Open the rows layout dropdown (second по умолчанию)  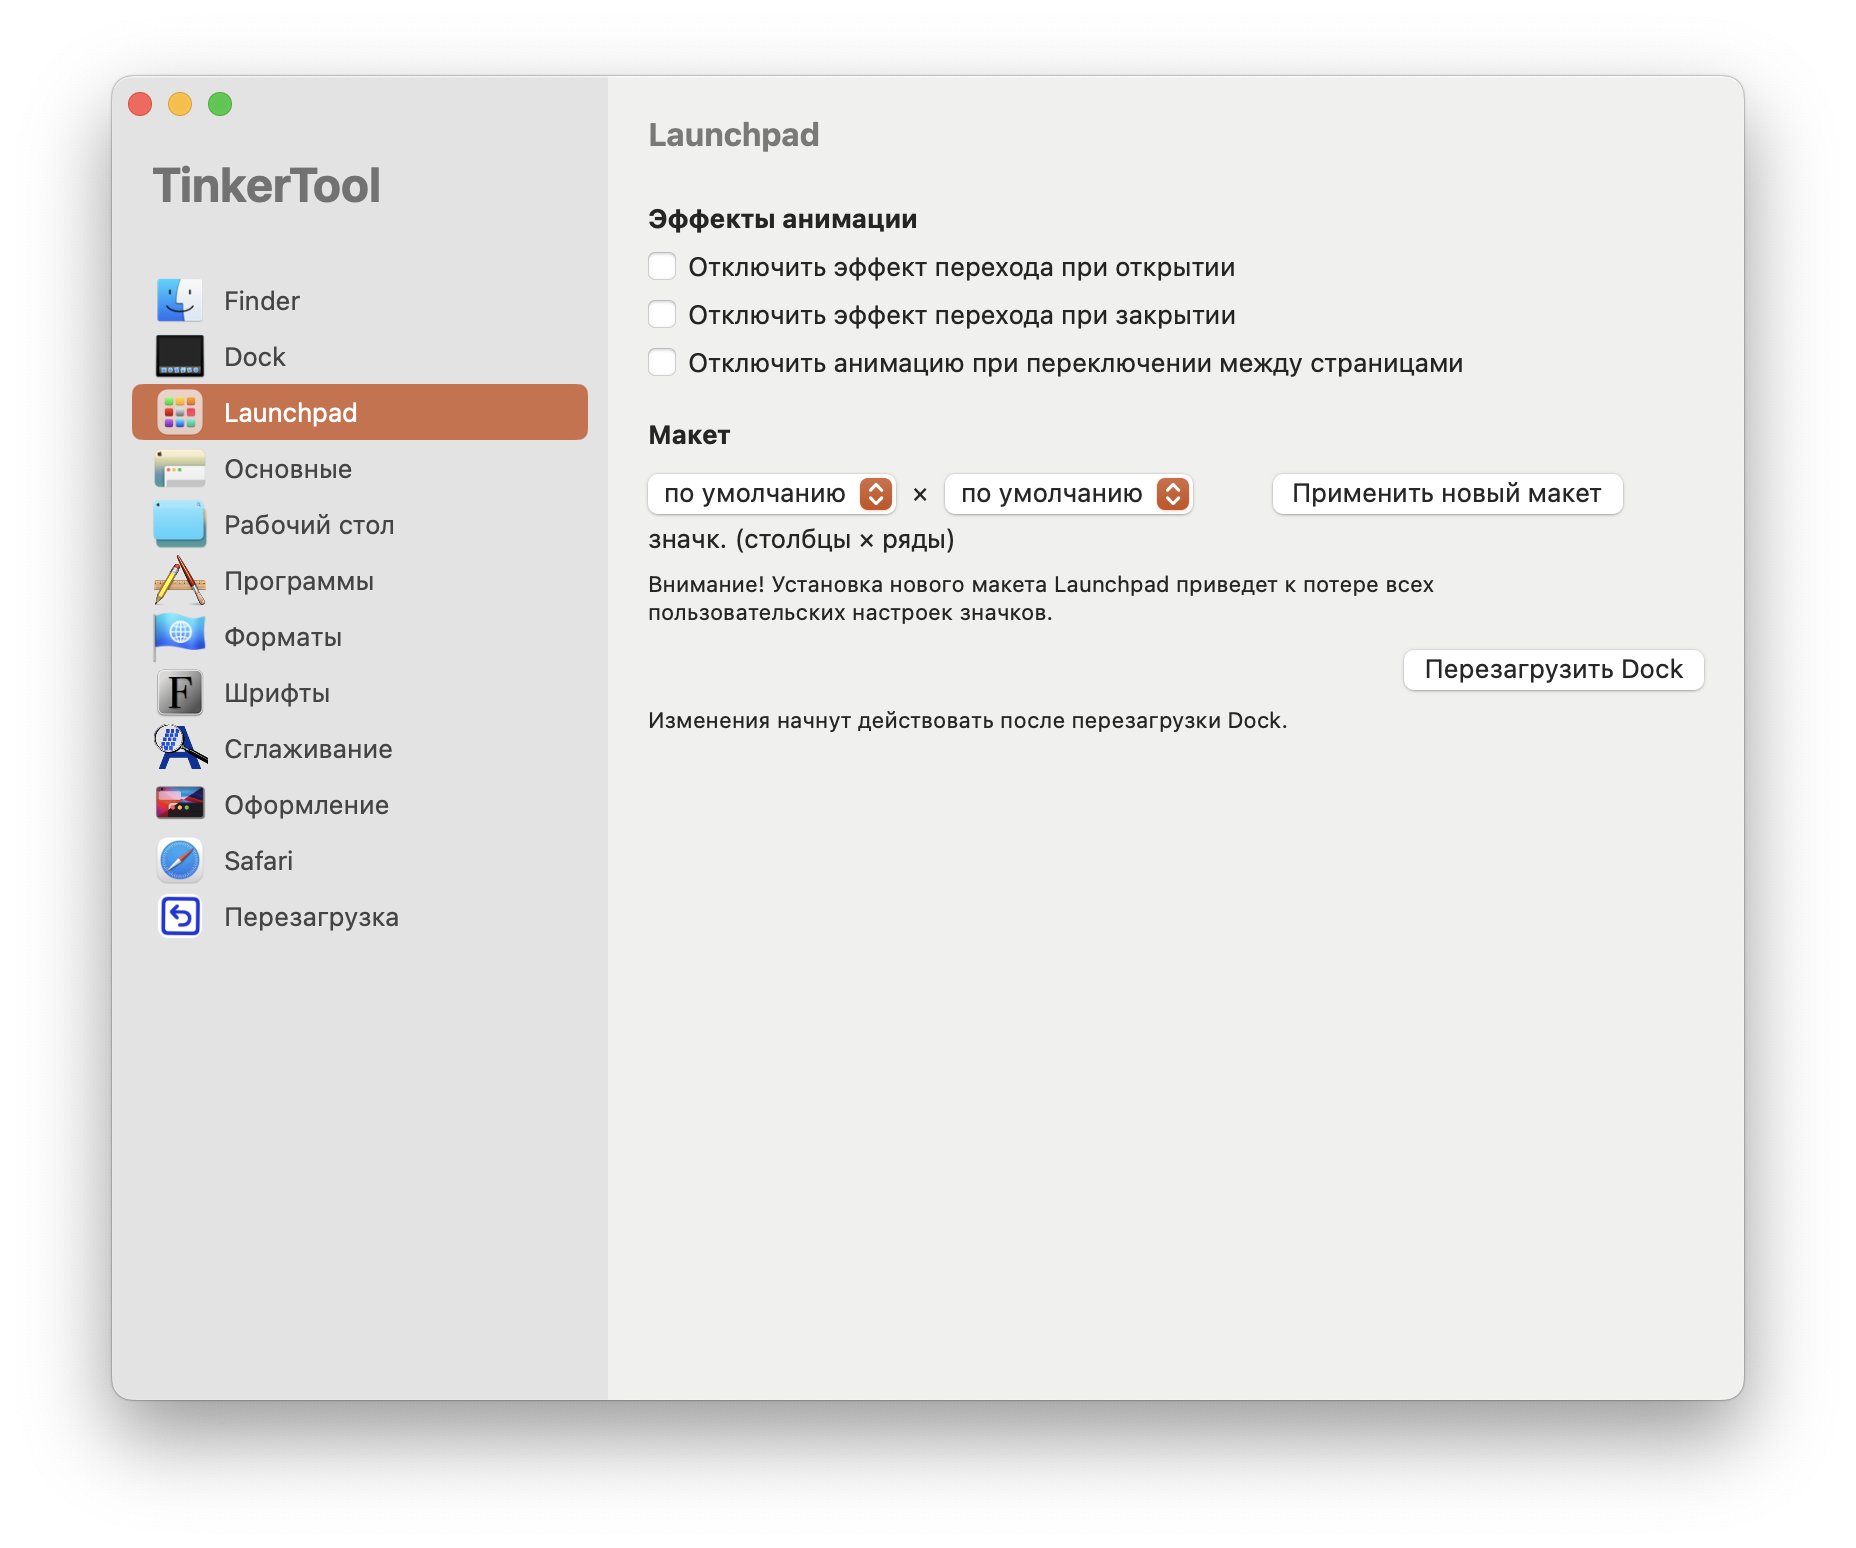pyautogui.click(x=1069, y=494)
